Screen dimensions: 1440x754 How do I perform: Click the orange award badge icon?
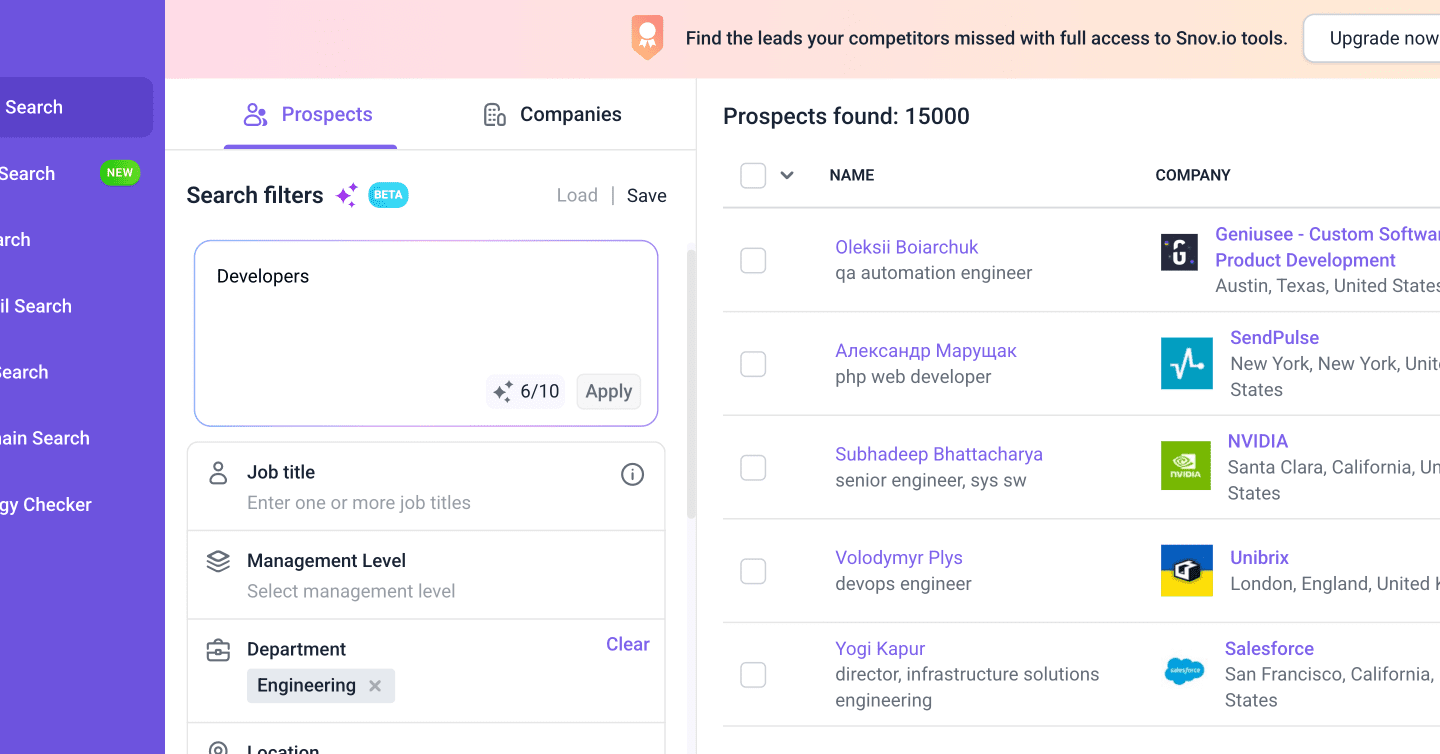click(x=647, y=37)
